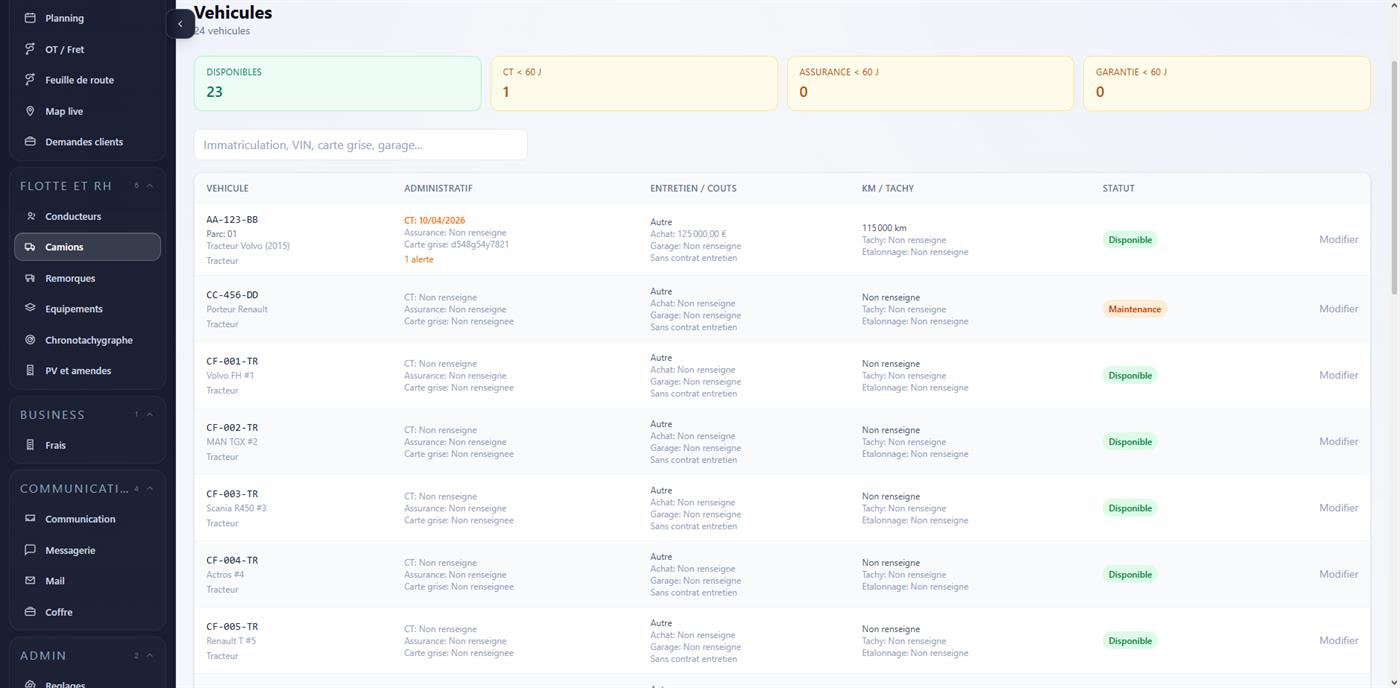
Task: Click the Equipements layers icon
Action: point(30,309)
